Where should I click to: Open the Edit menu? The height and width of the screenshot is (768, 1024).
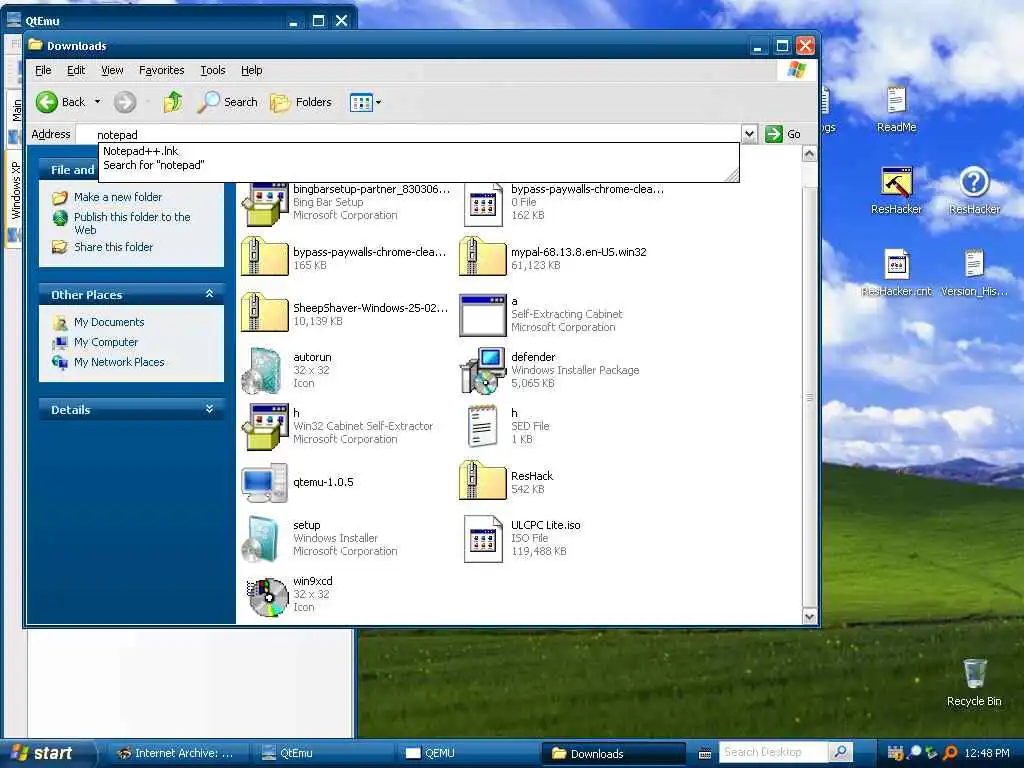[76, 70]
